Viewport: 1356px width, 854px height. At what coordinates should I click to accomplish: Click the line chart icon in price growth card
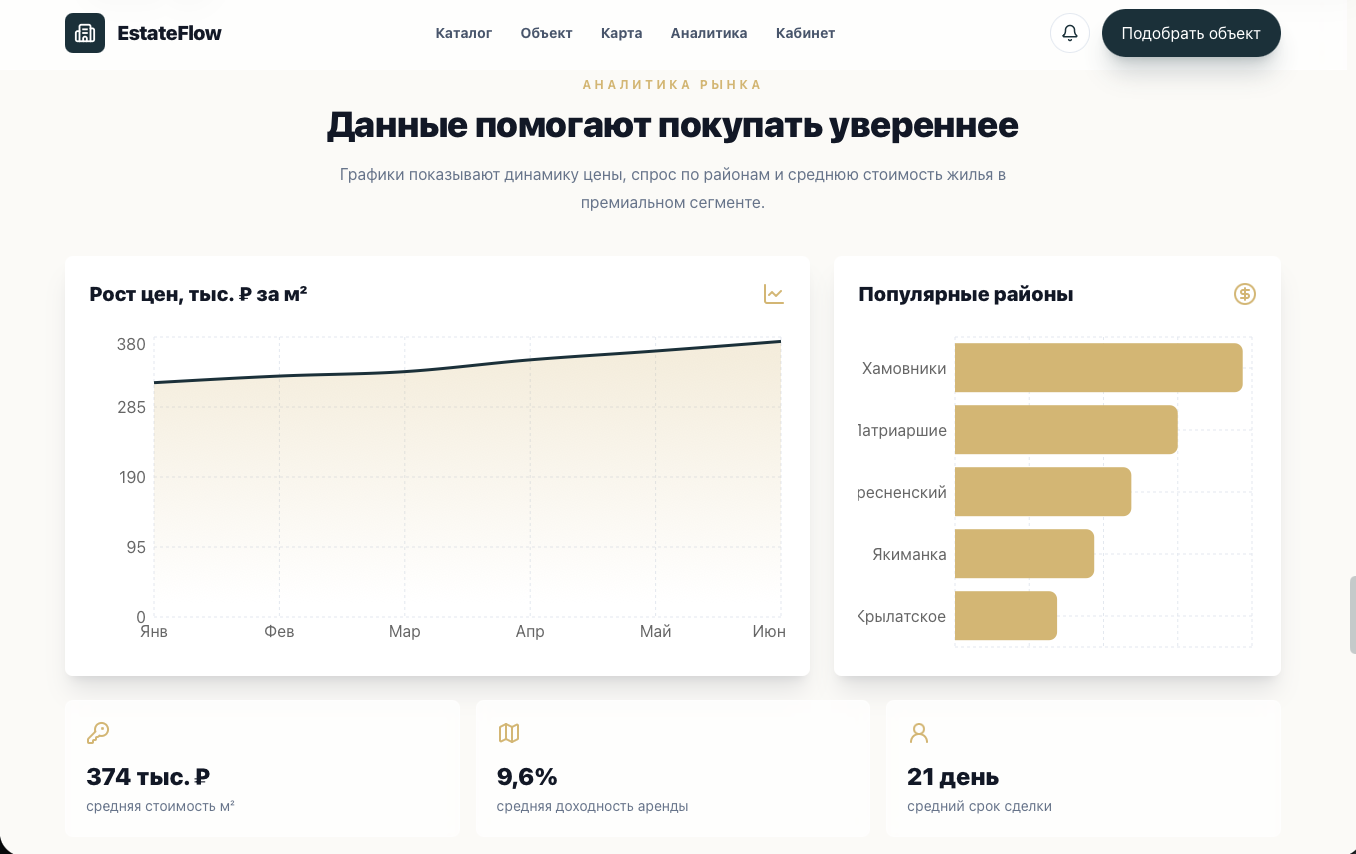[x=774, y=294]
